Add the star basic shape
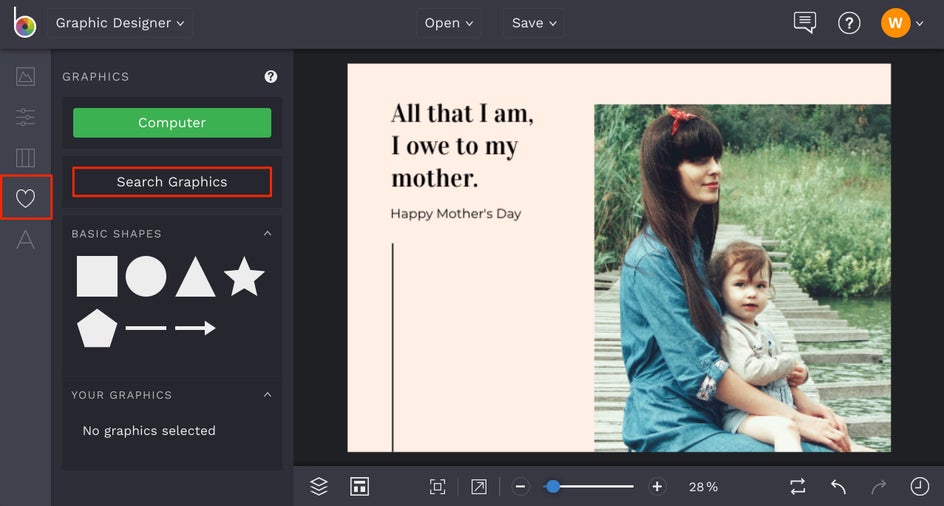The image size is (944, 506). 244,276
